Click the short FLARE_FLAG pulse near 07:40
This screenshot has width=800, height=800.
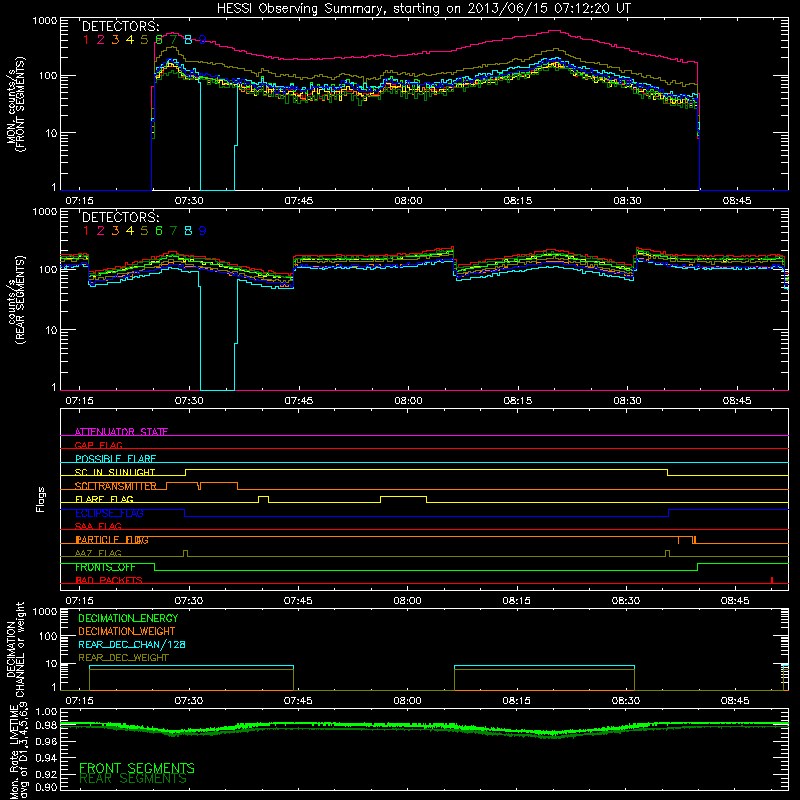click(263, 499)
